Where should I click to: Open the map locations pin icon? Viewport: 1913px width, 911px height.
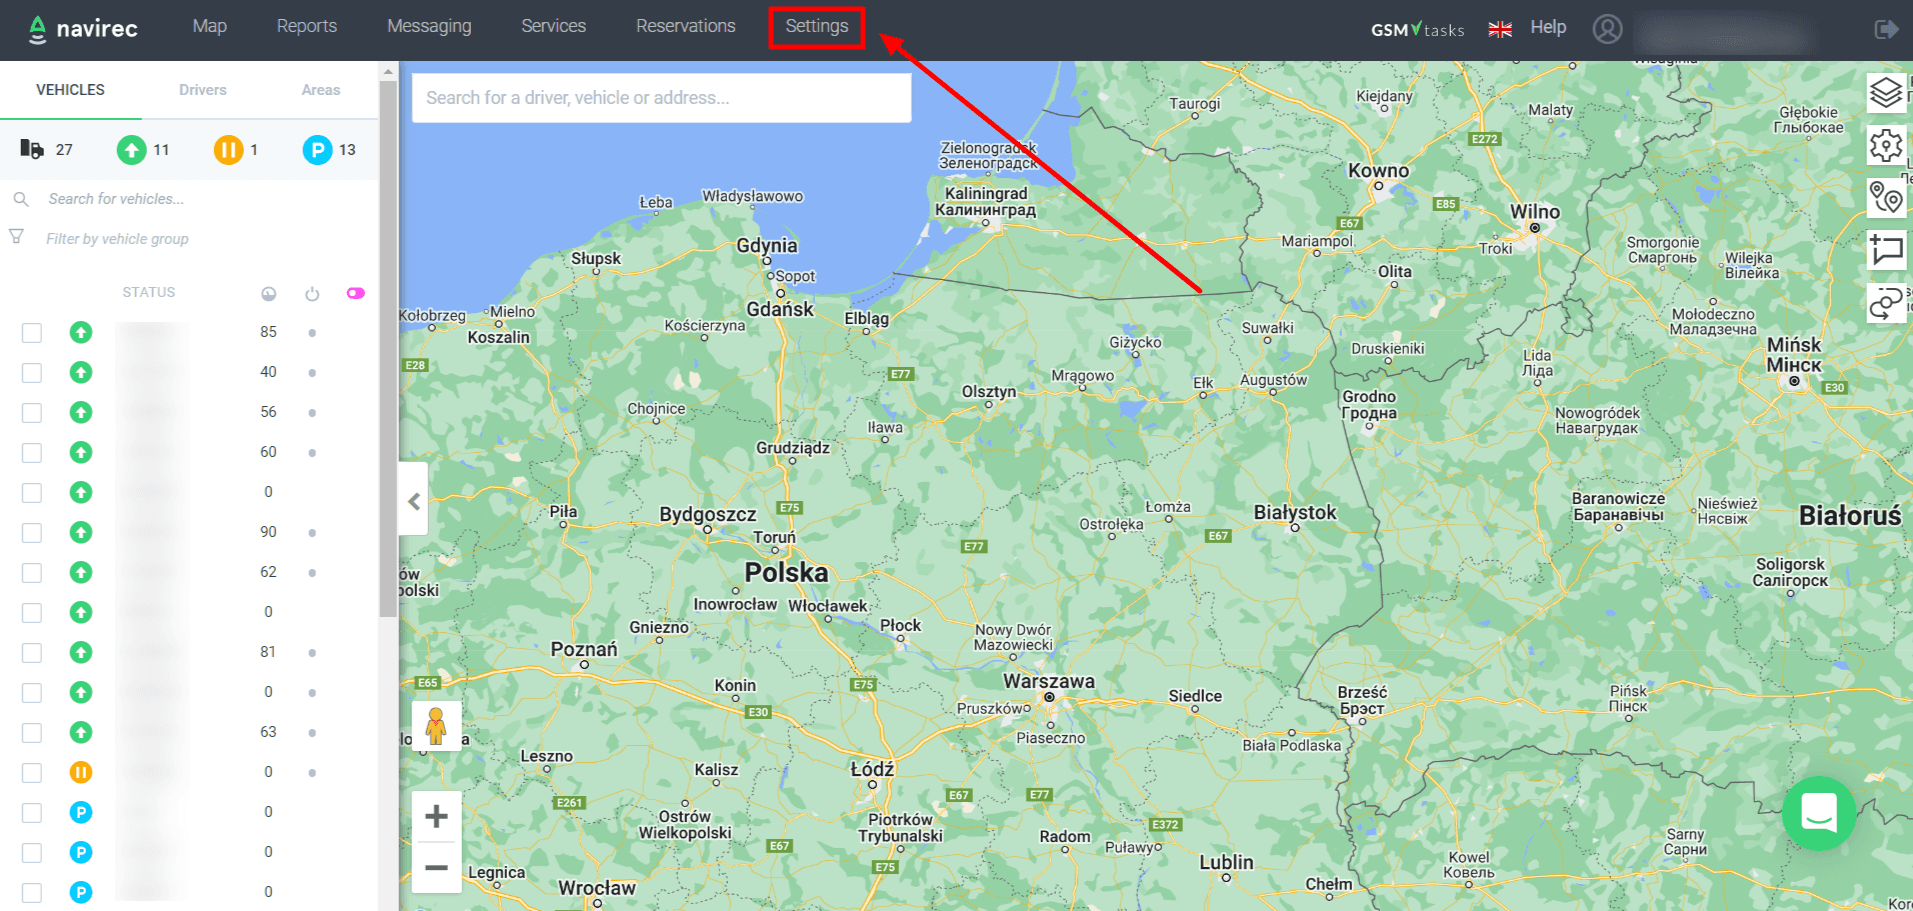(1886, 198)
